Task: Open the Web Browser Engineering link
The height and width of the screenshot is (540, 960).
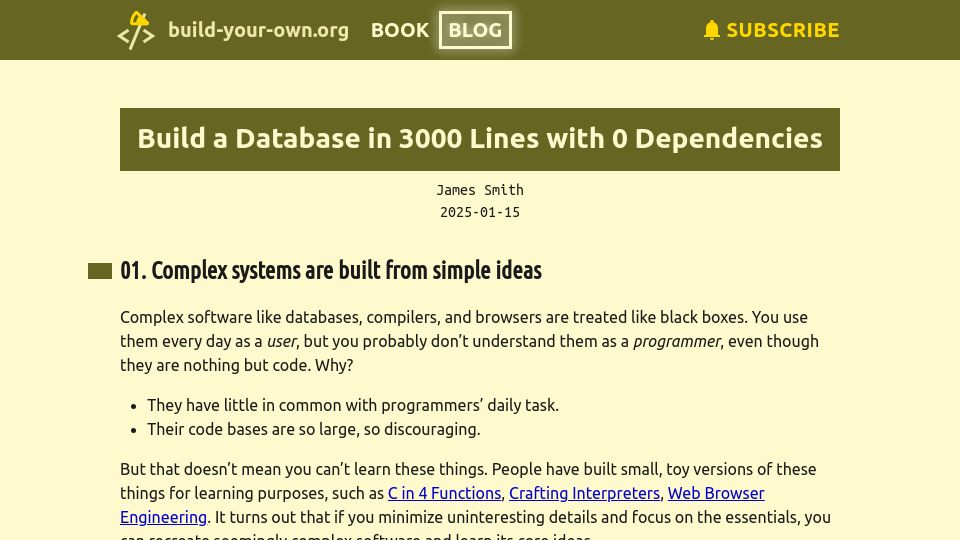Action: 716,493
